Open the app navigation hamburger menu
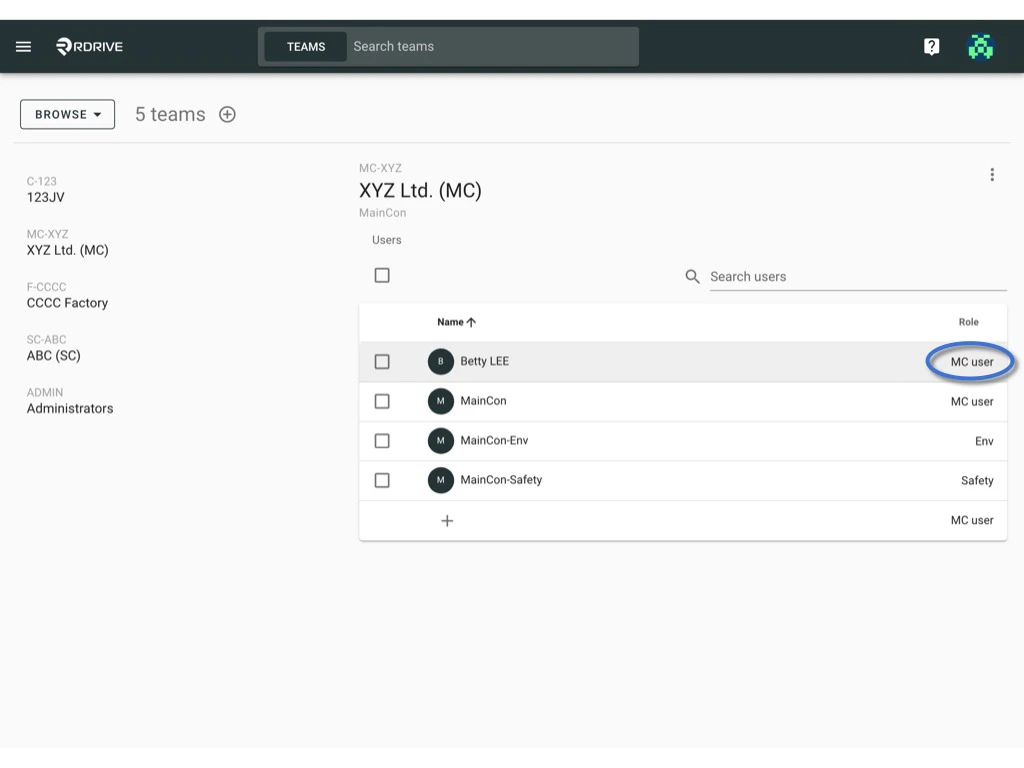1024x768 pixels. 23,46
